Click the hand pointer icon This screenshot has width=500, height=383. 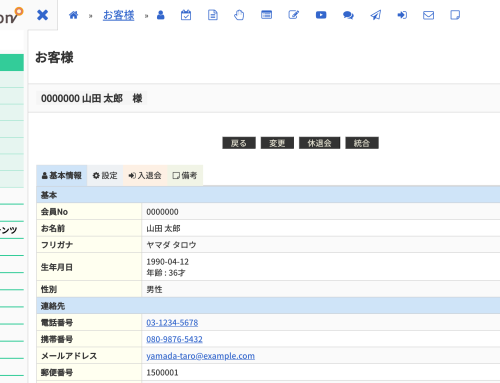click(239, 15)
